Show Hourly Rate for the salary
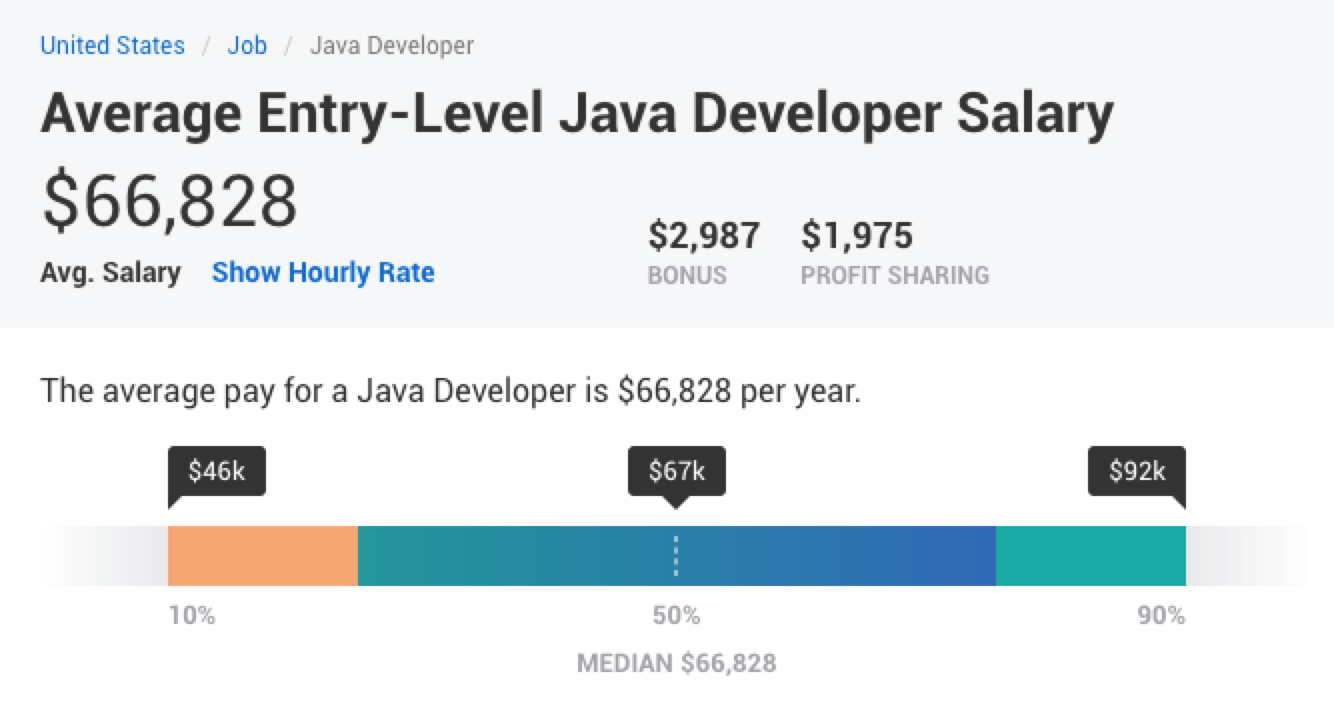Screen dimensions: 1334x708 pyautogui.click(x=323, y=272)
